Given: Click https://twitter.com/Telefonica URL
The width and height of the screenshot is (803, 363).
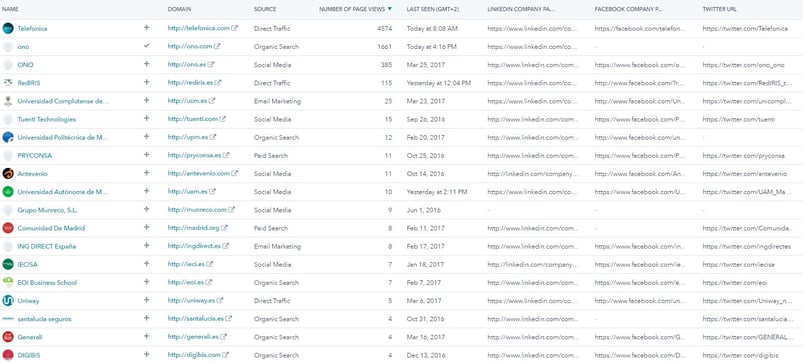Looking at the screenshot, I should click(745, 29).
